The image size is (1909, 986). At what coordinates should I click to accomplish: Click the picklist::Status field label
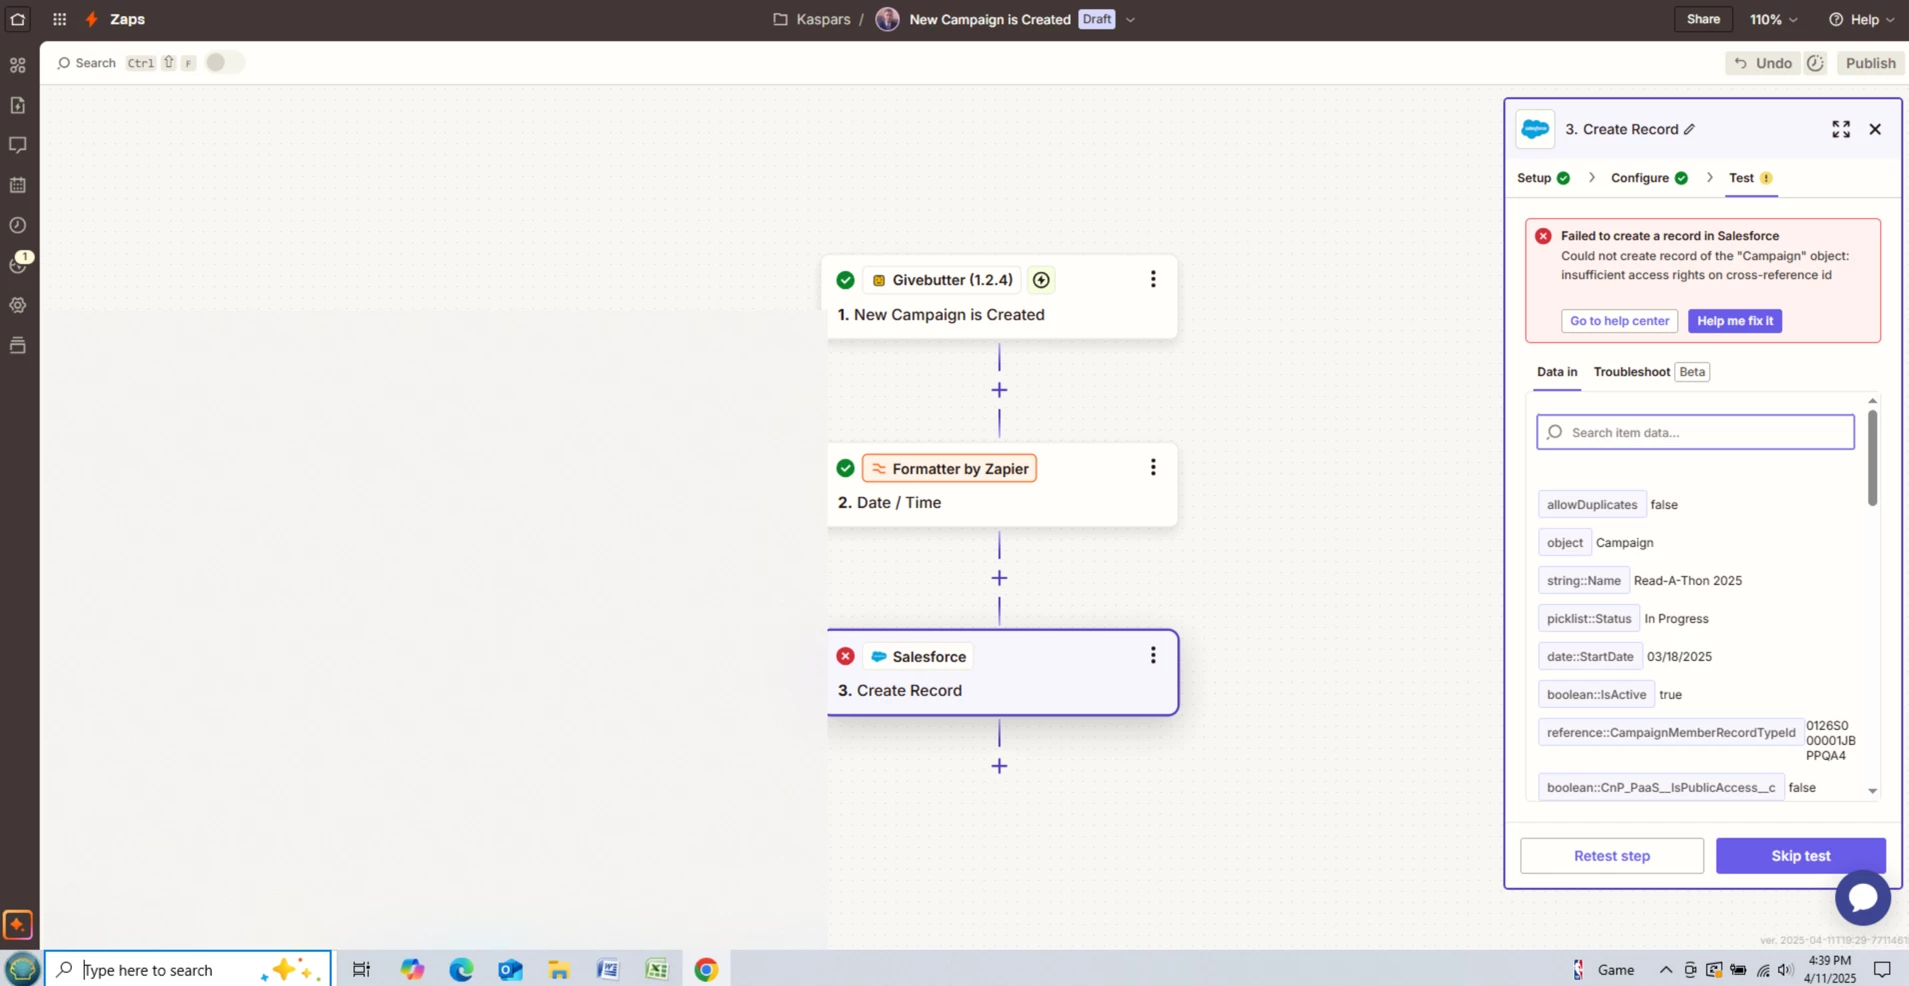coord(1588,619)
